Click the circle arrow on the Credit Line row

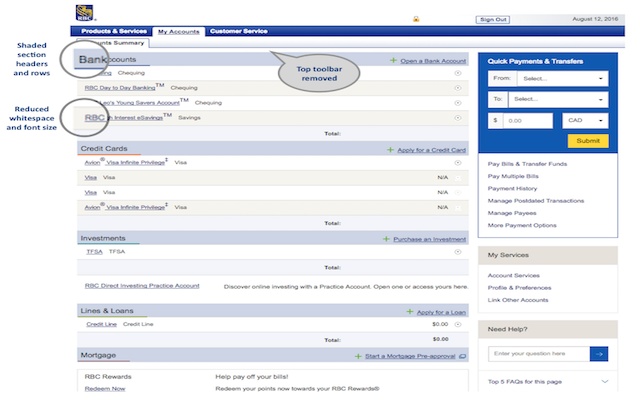click(x=458, y=324)
